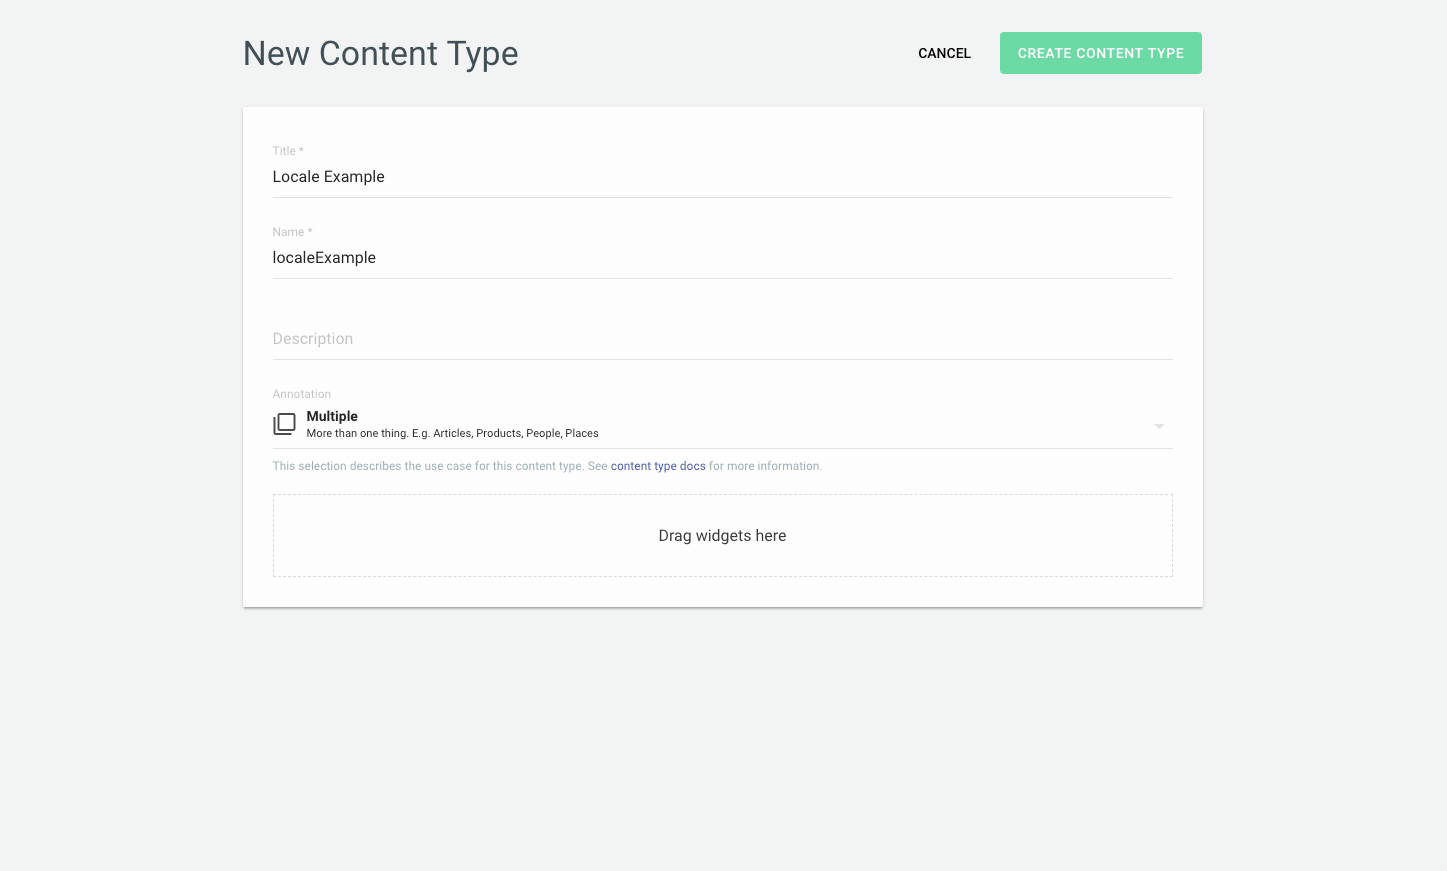1447x871 pixels.
Task: Click blank page background below the form card
Action: pyautogui.click(x=722, y=740)
